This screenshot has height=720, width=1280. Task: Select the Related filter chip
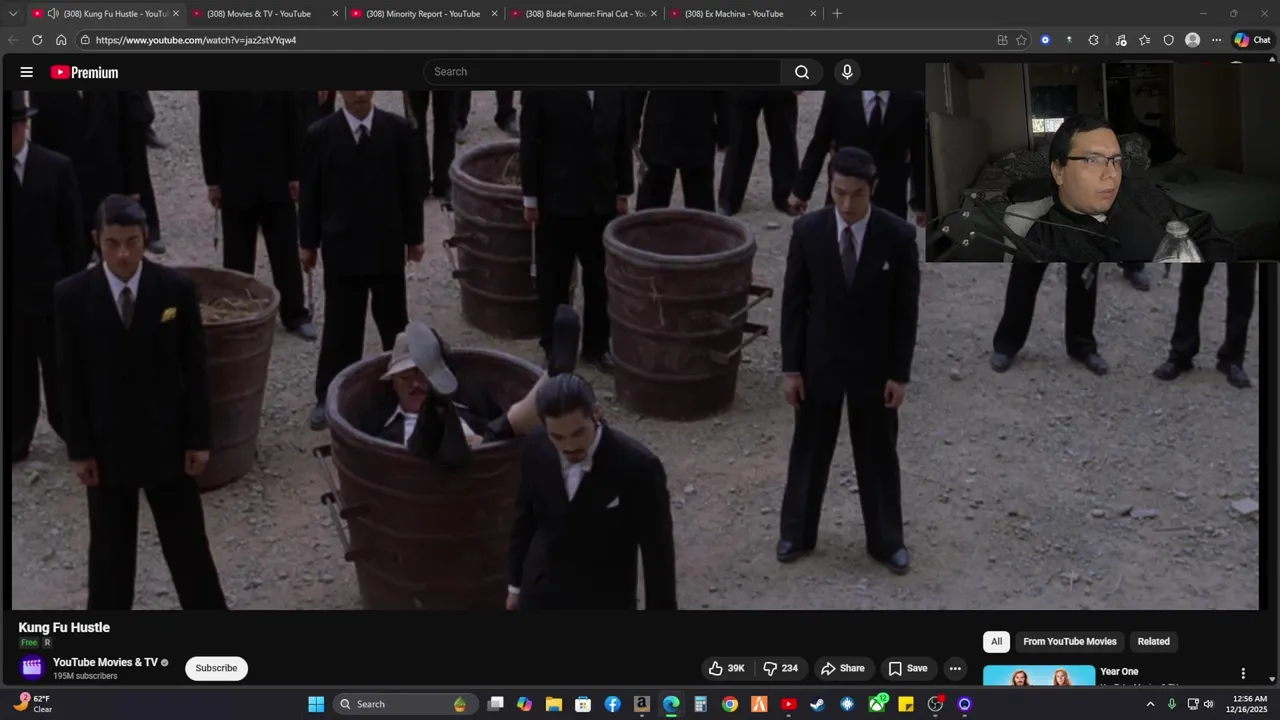[x=1153, y=641]
